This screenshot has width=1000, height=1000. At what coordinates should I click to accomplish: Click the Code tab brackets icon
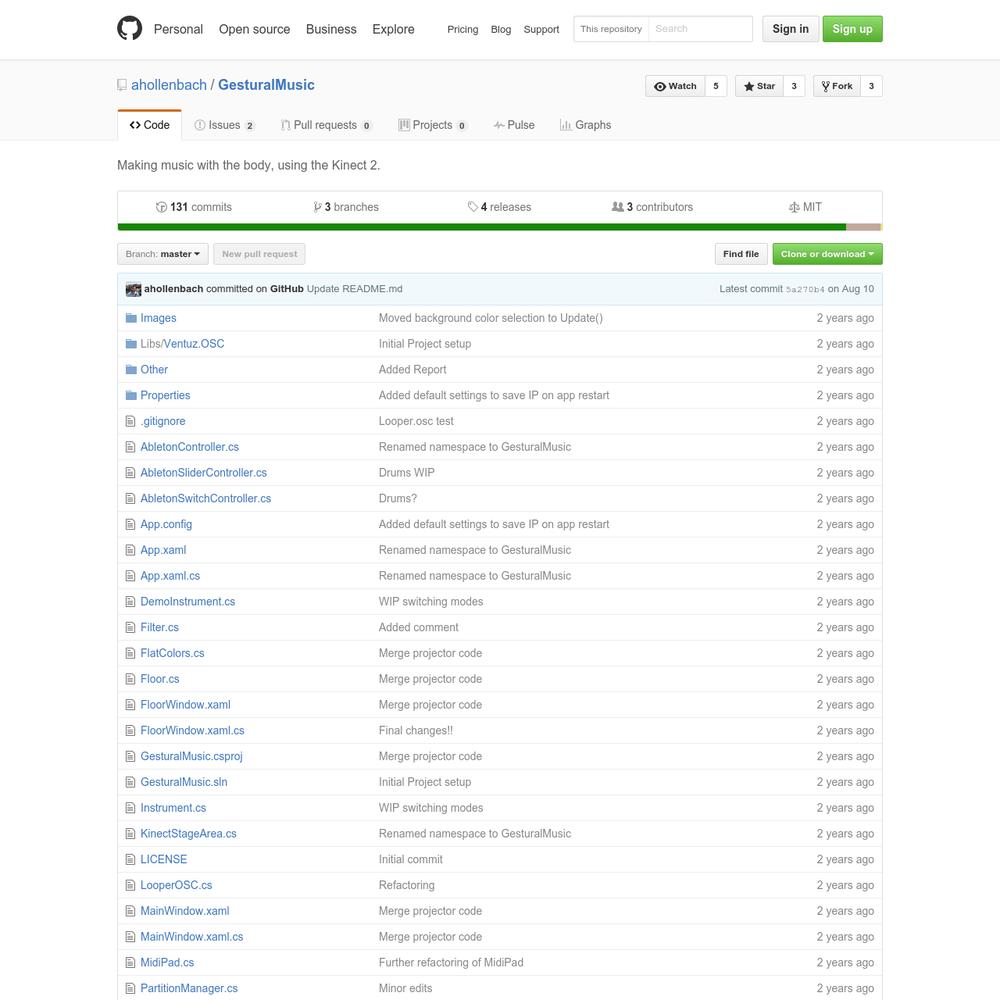[135, 125]
